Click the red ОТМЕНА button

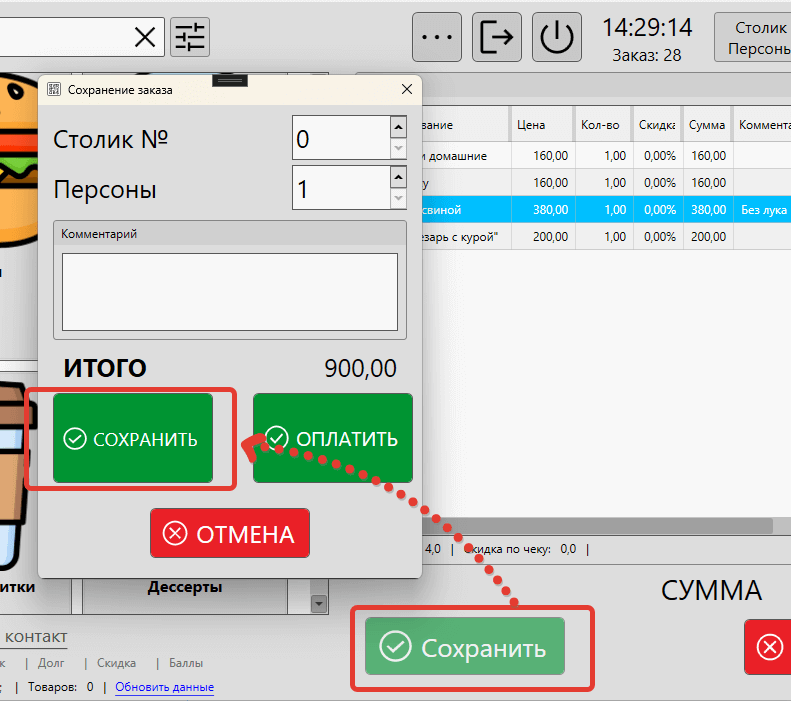click(230, 534)
